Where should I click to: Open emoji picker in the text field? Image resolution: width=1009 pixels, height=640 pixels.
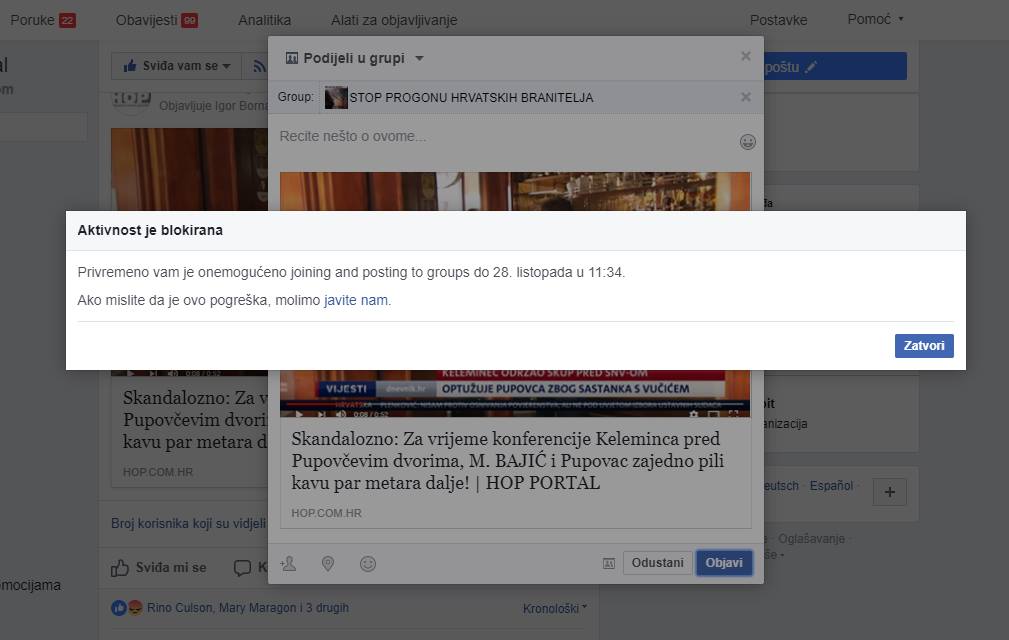tap(747, 142)
